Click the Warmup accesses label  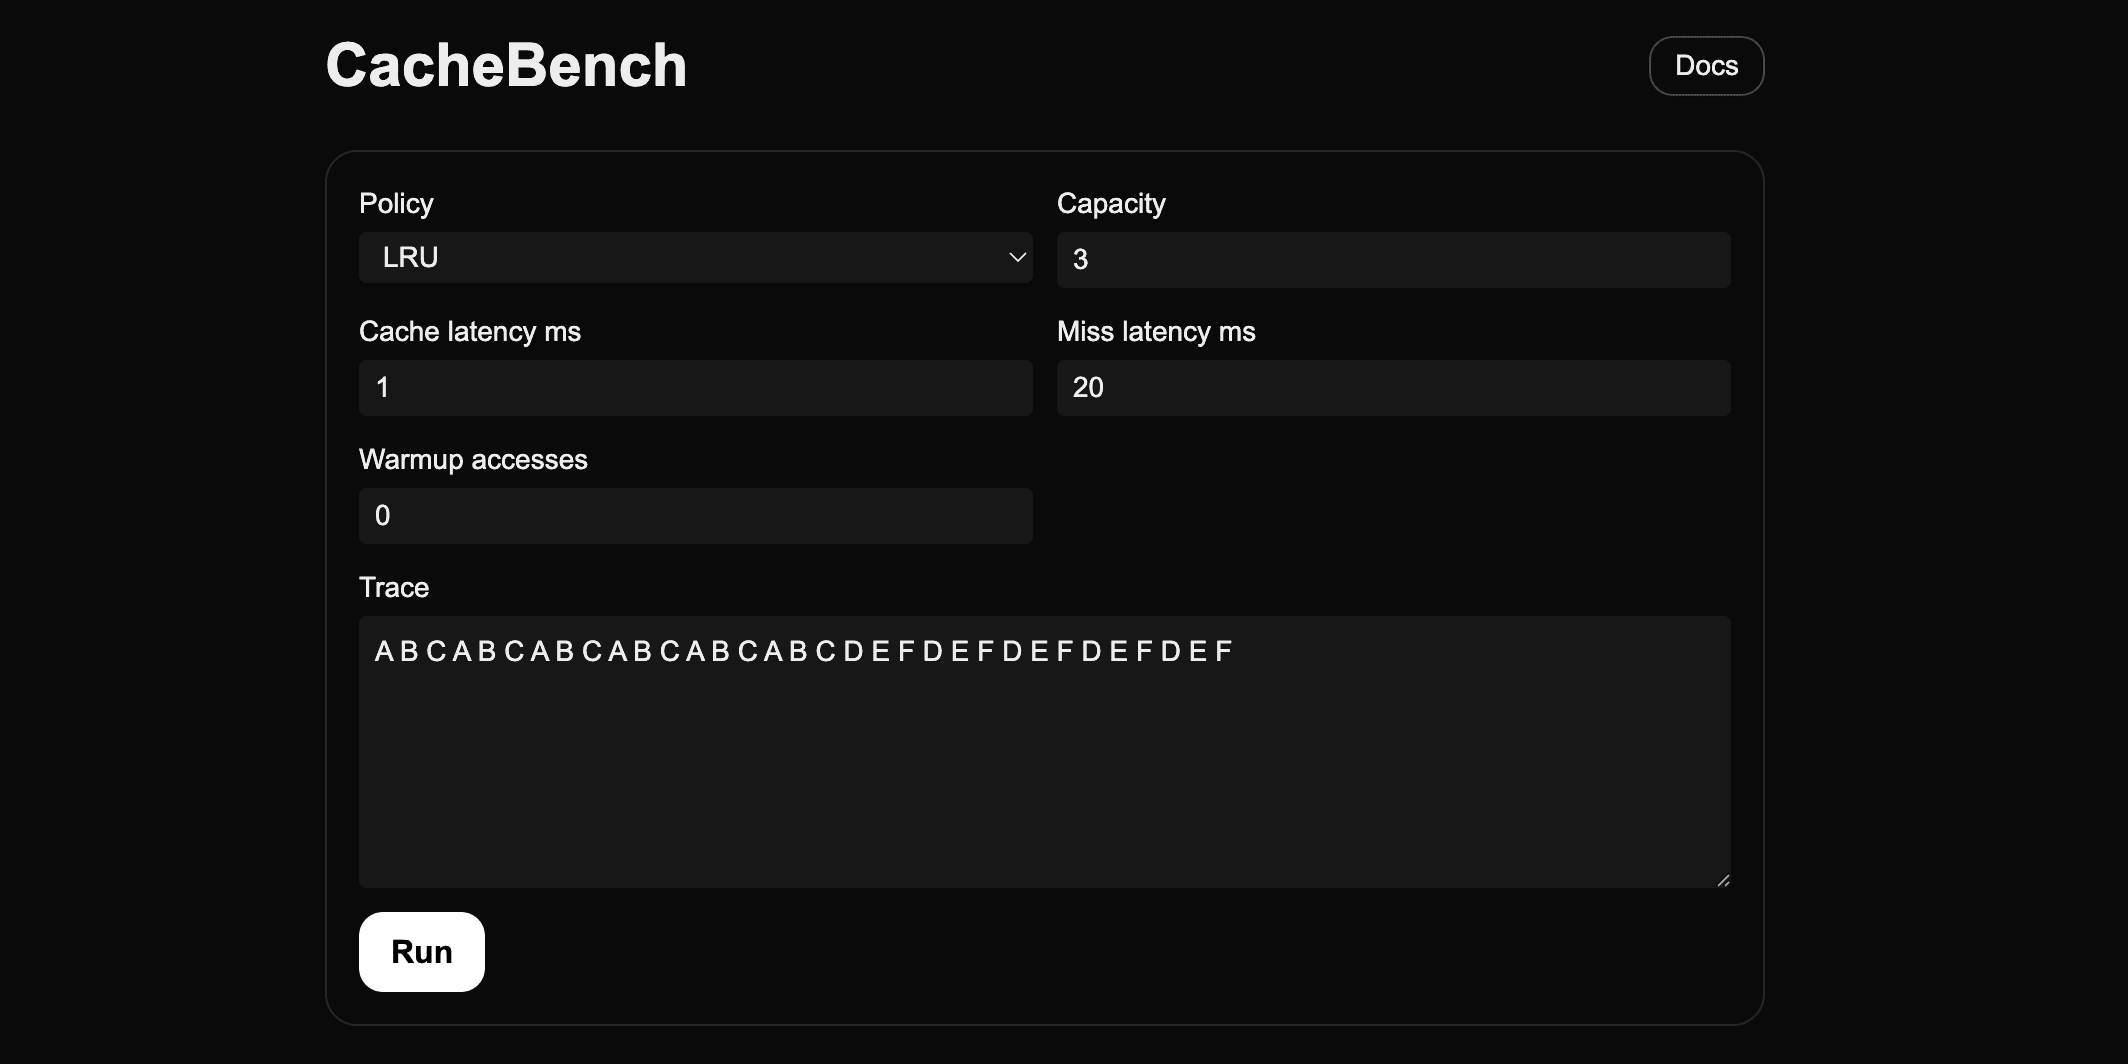[473, 459]
